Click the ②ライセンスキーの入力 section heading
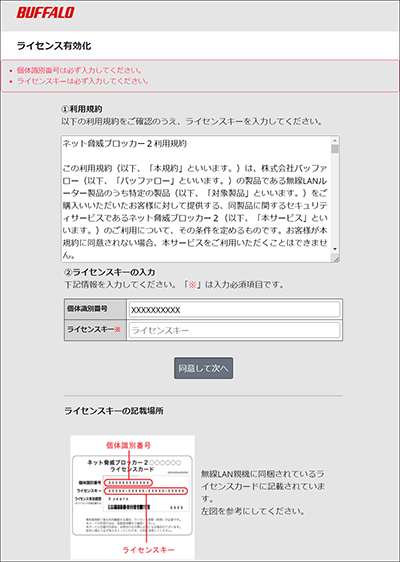This screenshot has height=562, width=400. pyautogui.click(x=110, y=272)
